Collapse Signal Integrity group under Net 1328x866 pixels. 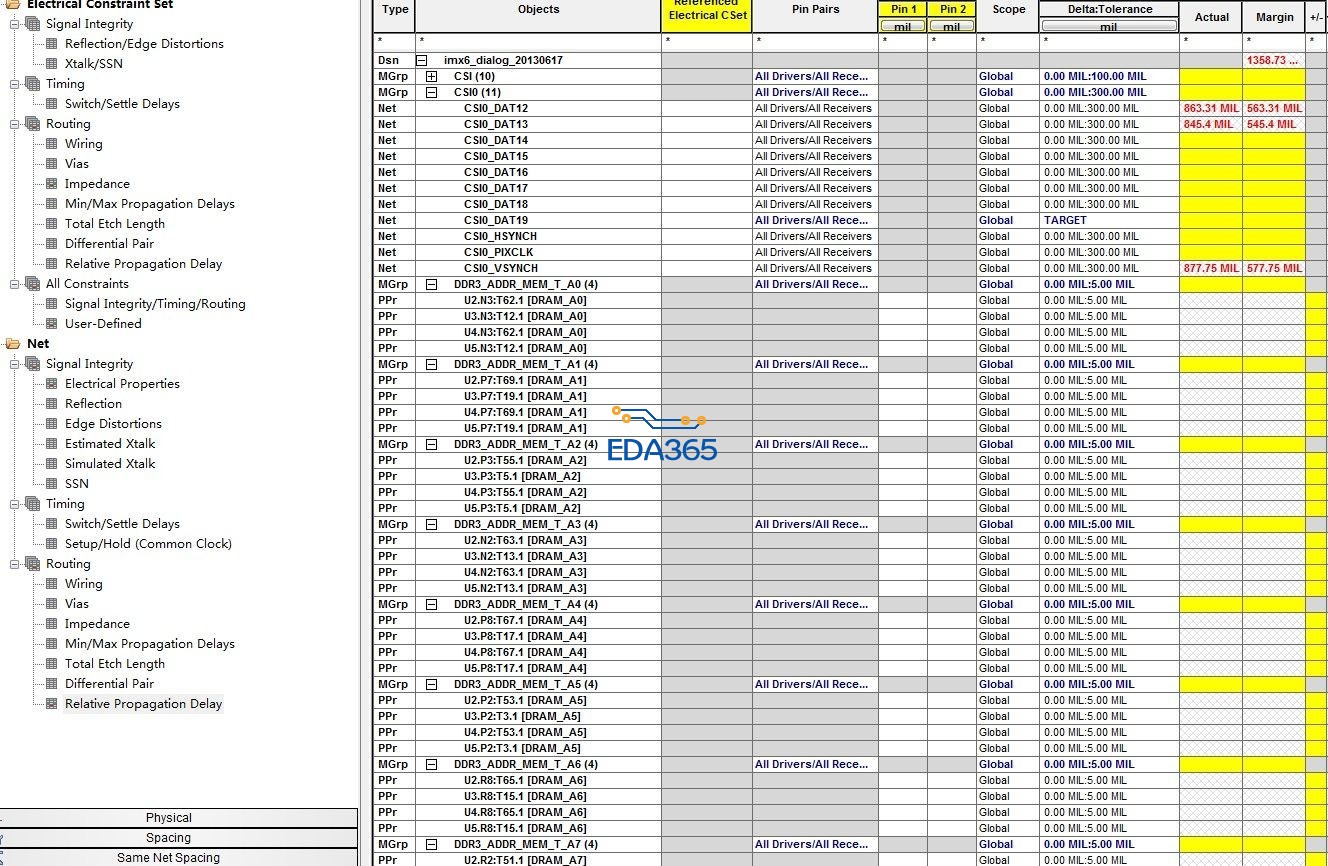click(15, 364)
